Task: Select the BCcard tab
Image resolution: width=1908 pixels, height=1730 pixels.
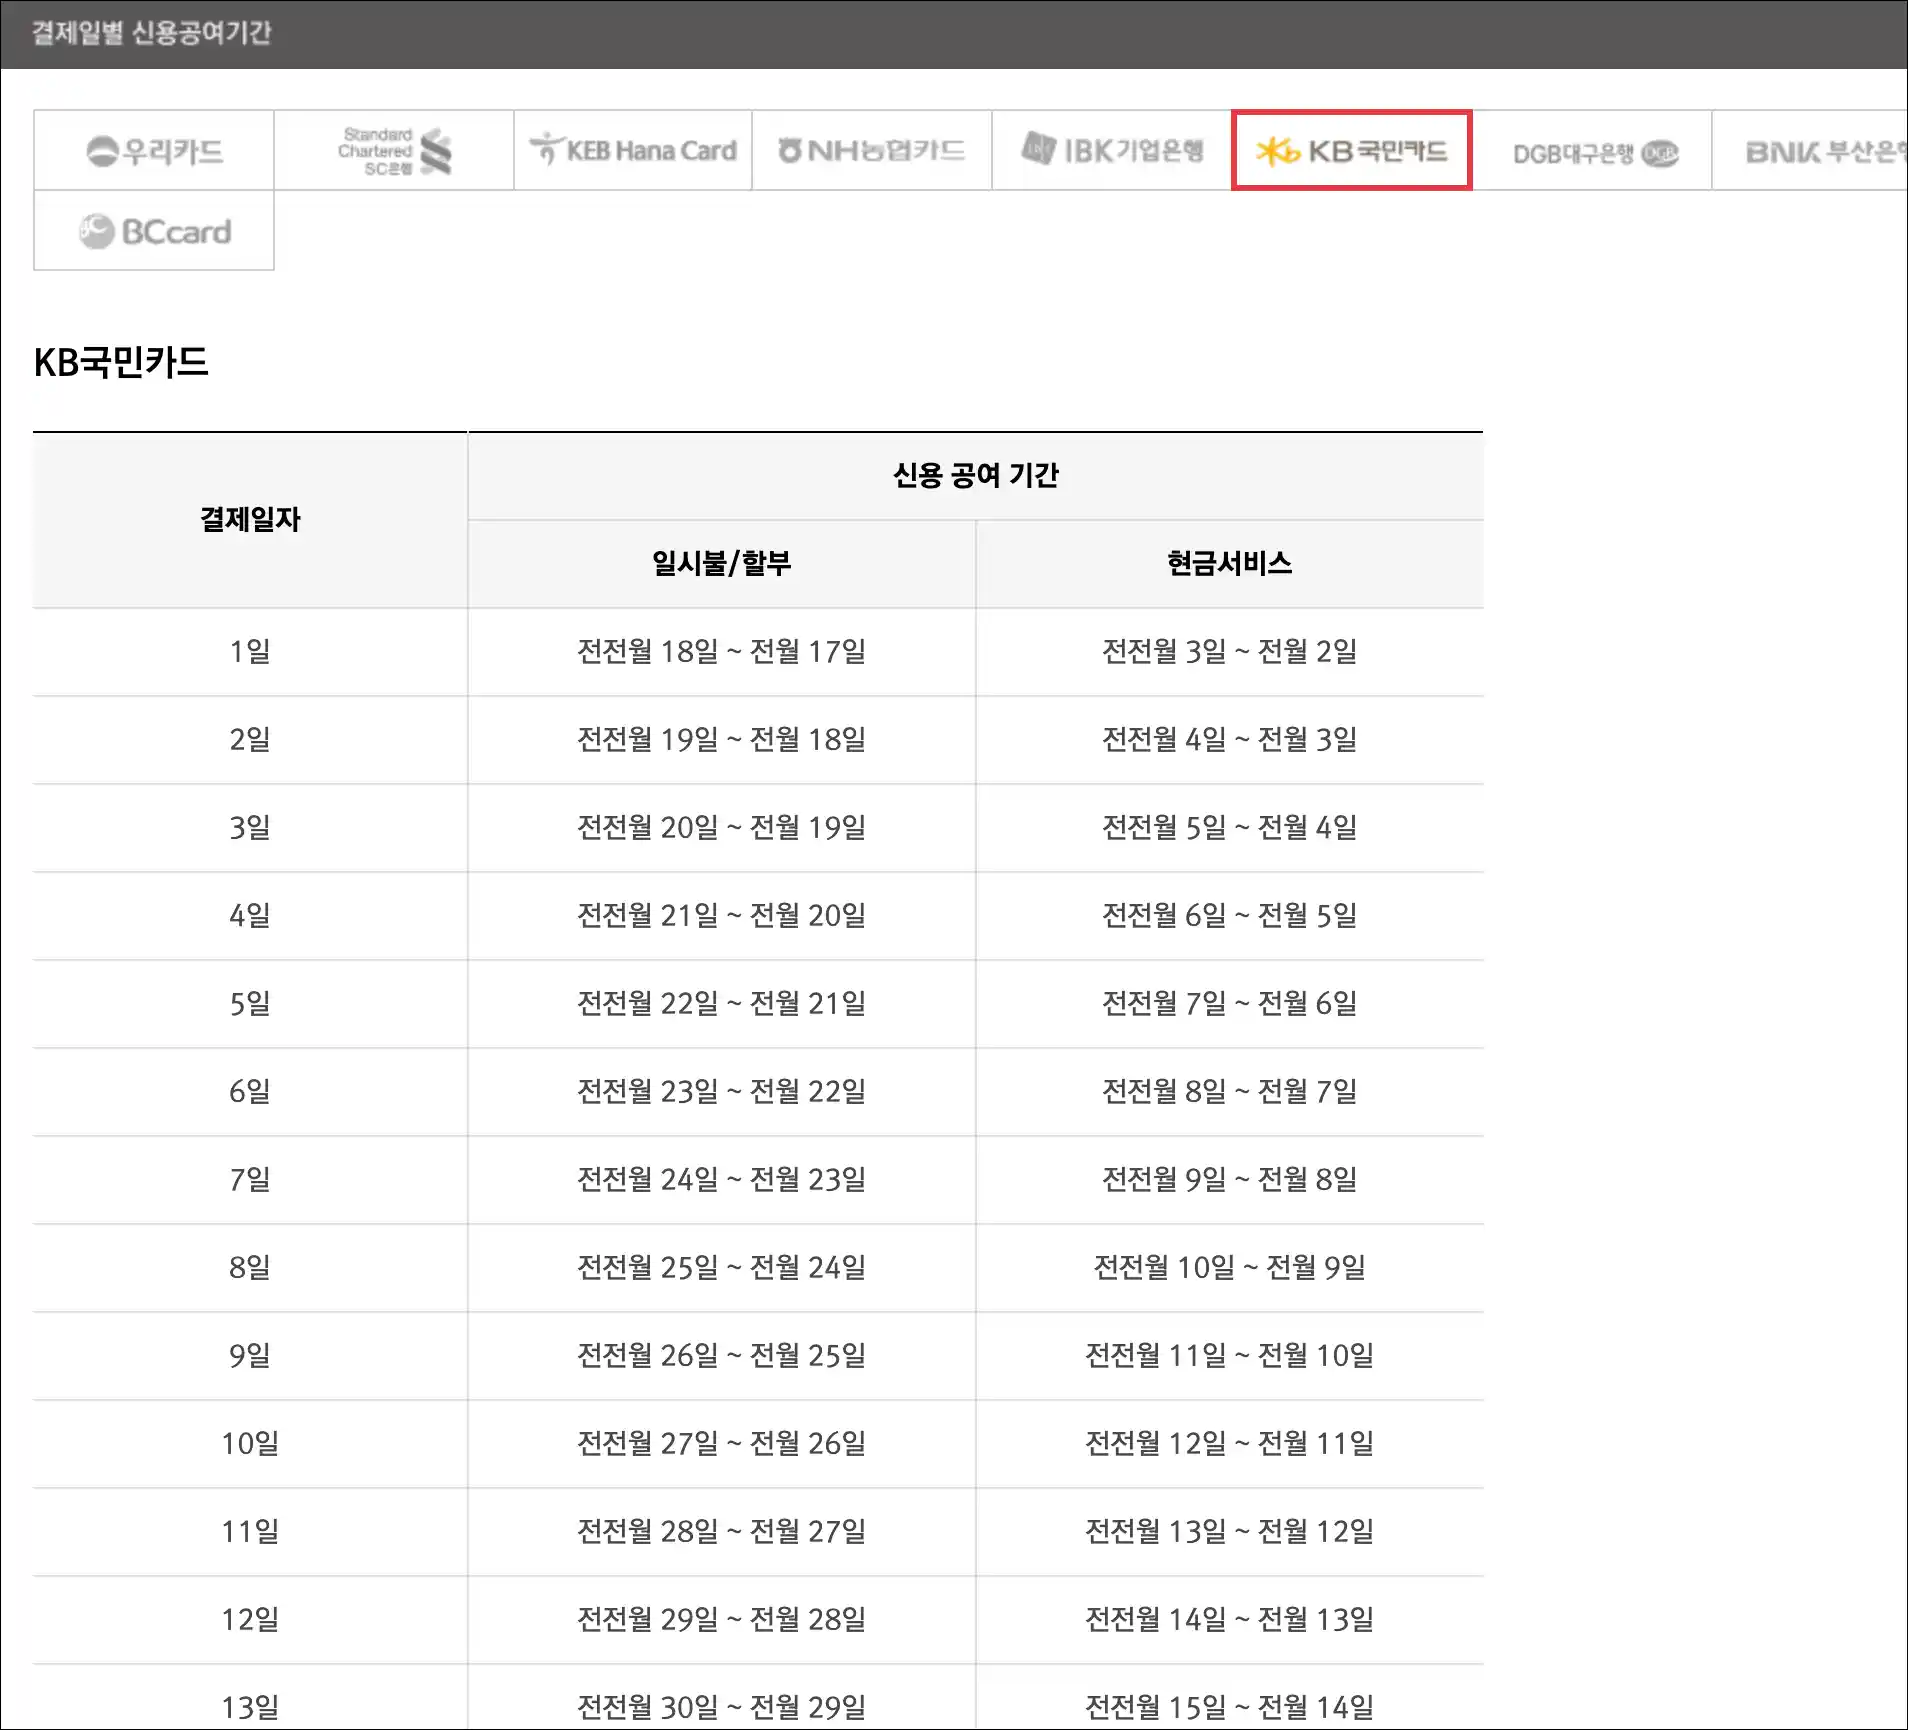Action: (154, 231)
